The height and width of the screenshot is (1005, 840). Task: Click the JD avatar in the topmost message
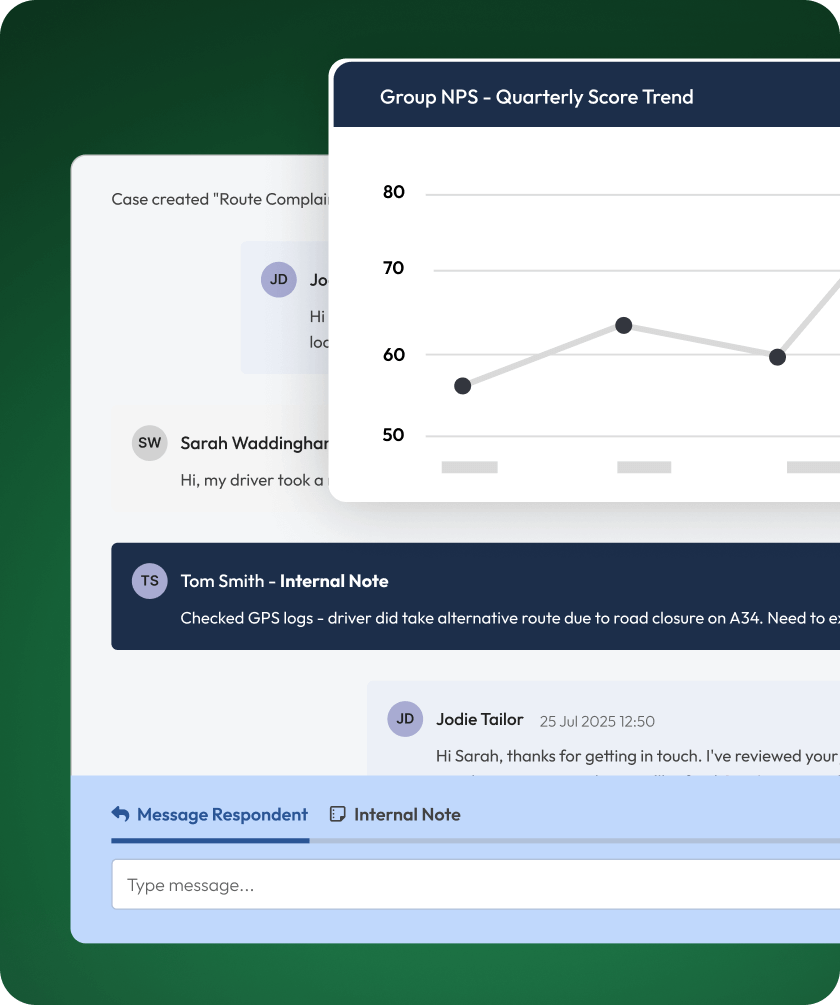coord(278,280)
